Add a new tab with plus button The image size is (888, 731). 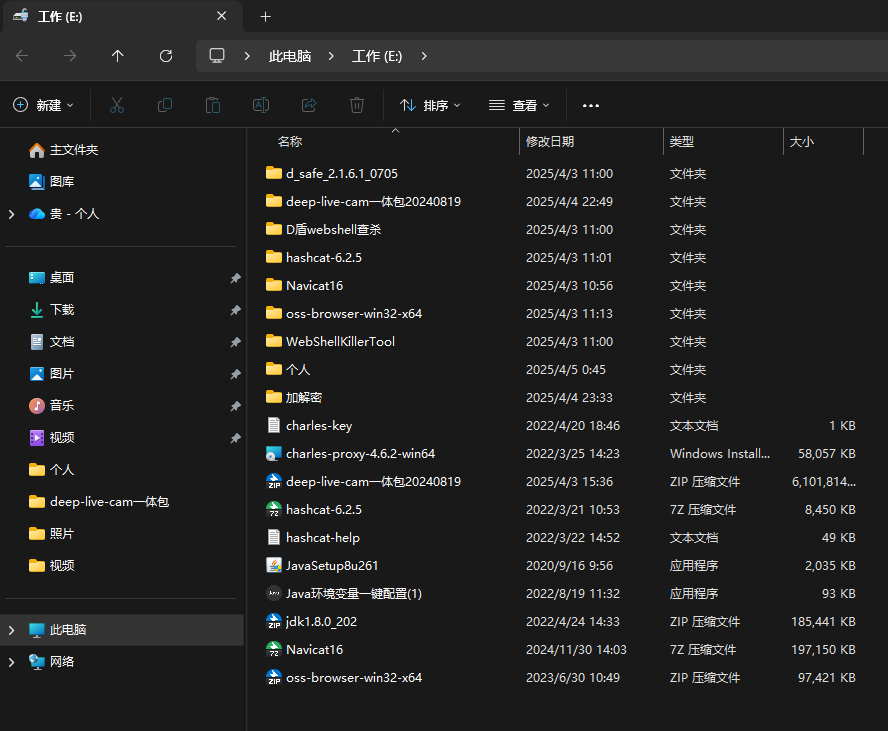pos(265,17)
